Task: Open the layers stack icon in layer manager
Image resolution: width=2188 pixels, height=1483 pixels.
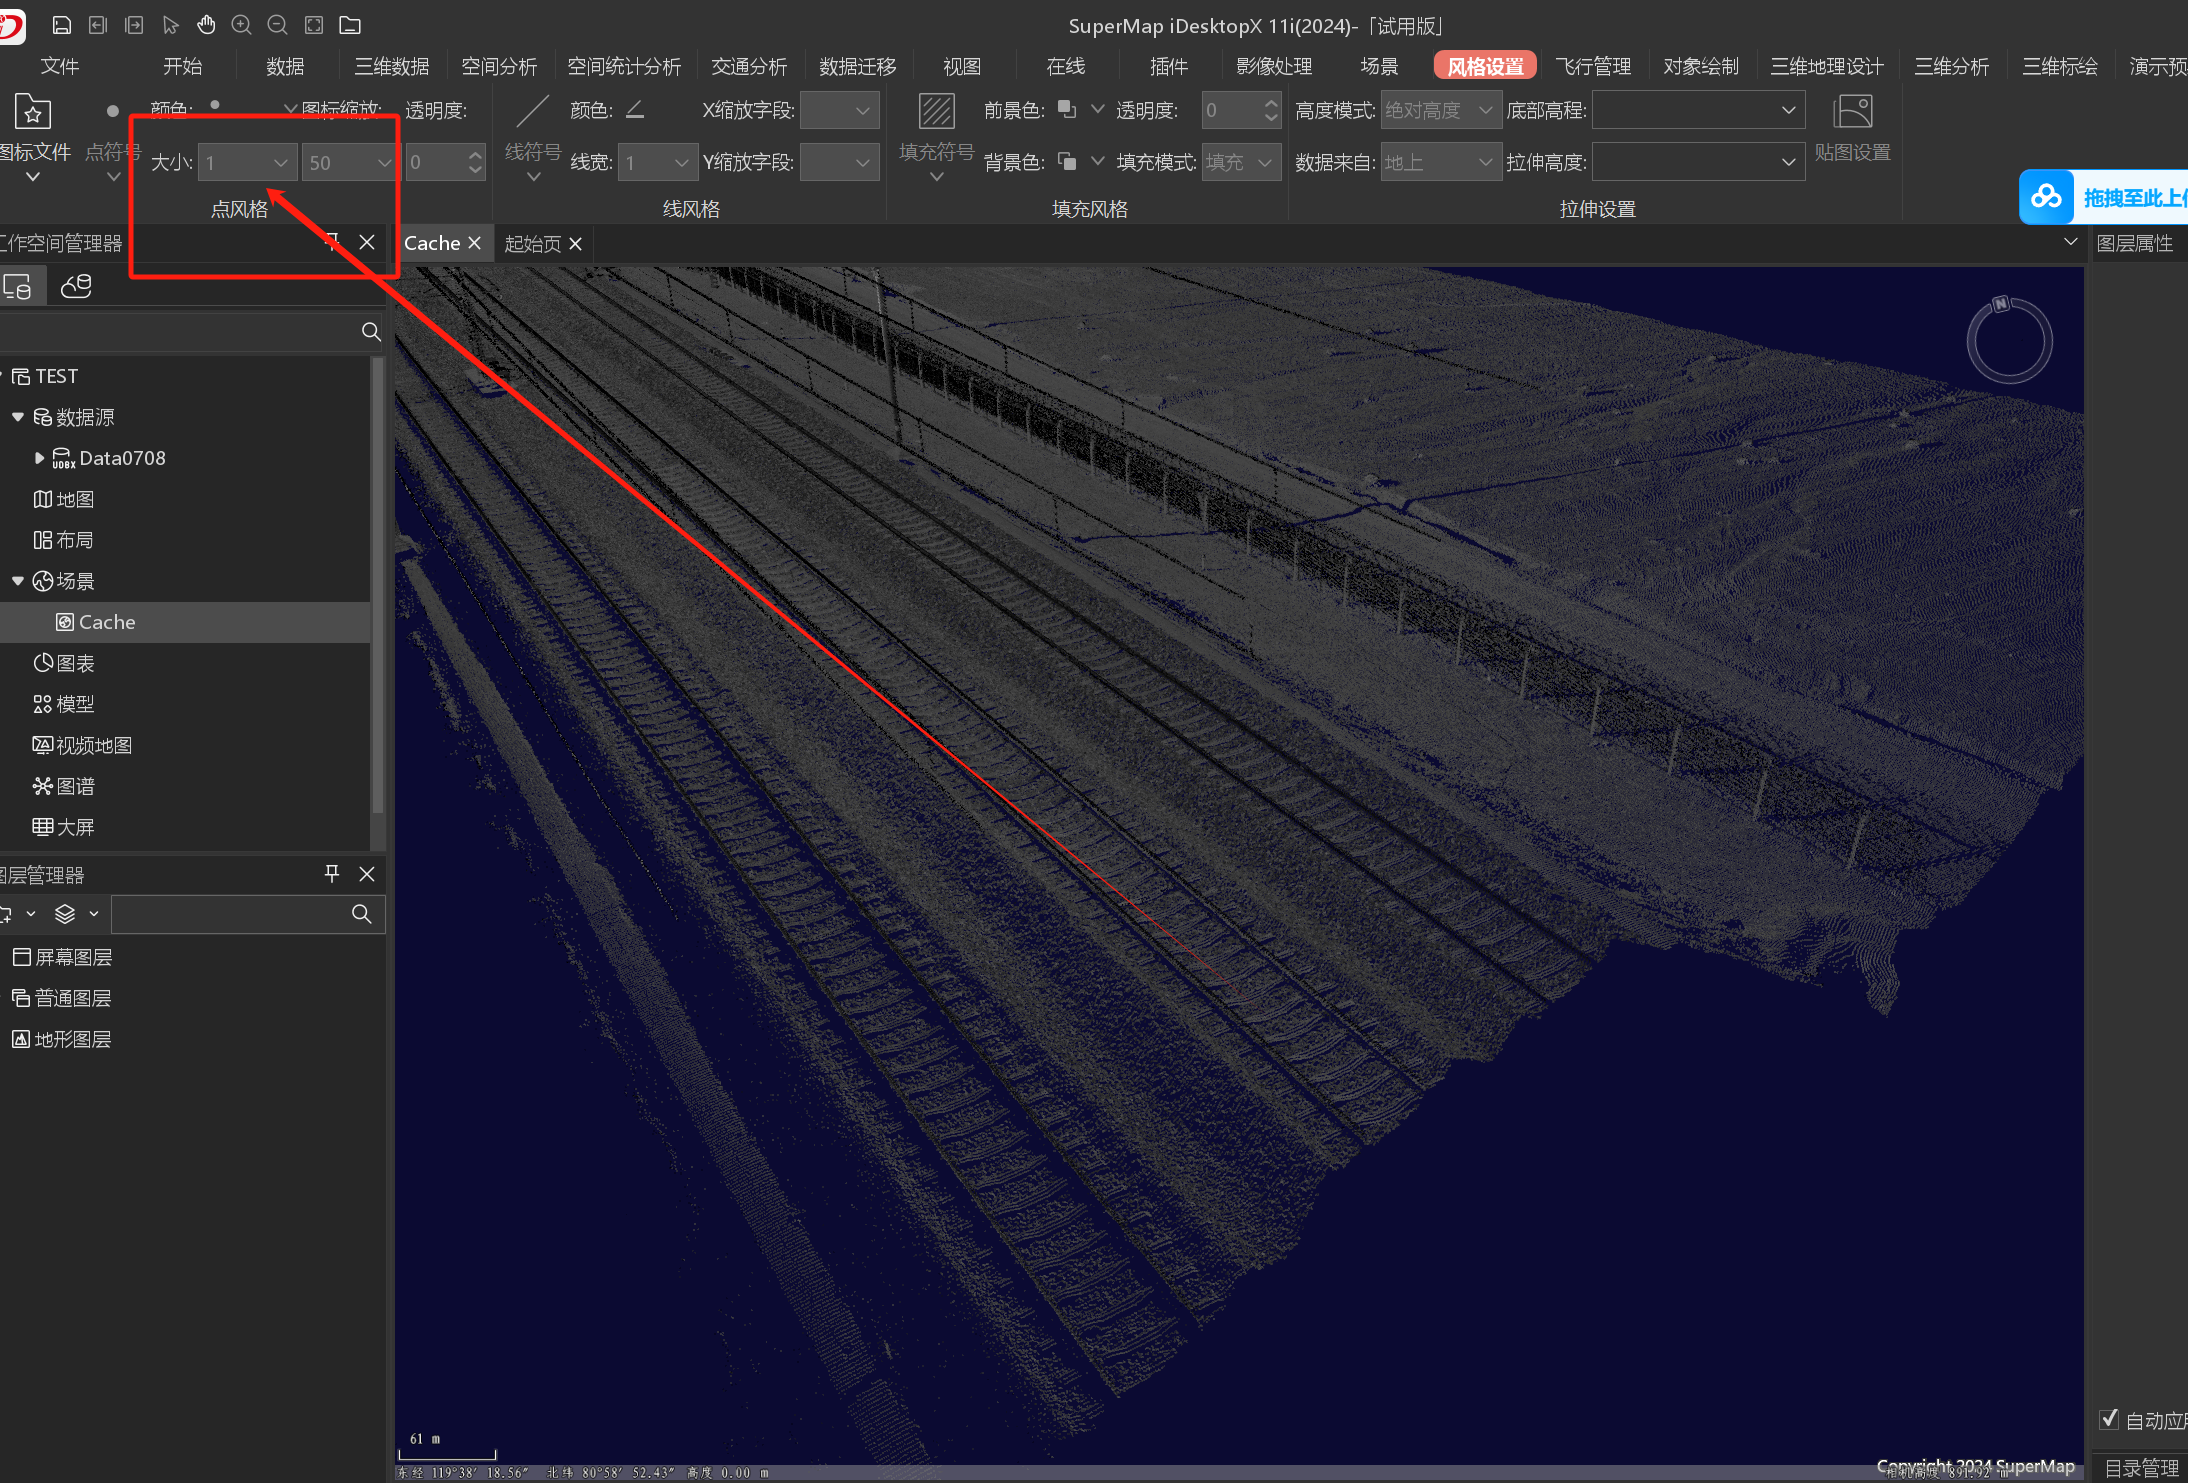Action: coord(65,914)
